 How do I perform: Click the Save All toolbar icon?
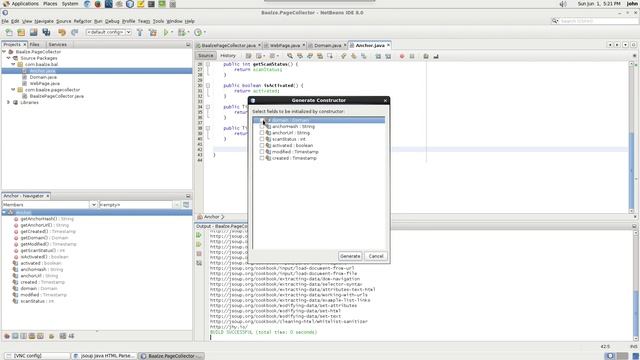pyautogui.click(x=47, y=32)
